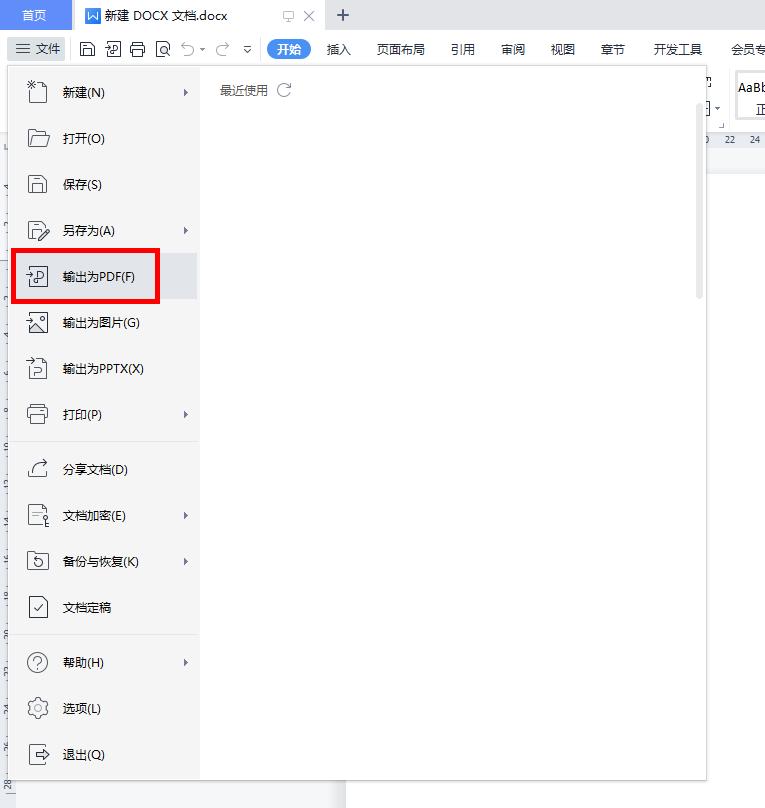Click the recent files panel scrollbar

(x=699, y=201)
